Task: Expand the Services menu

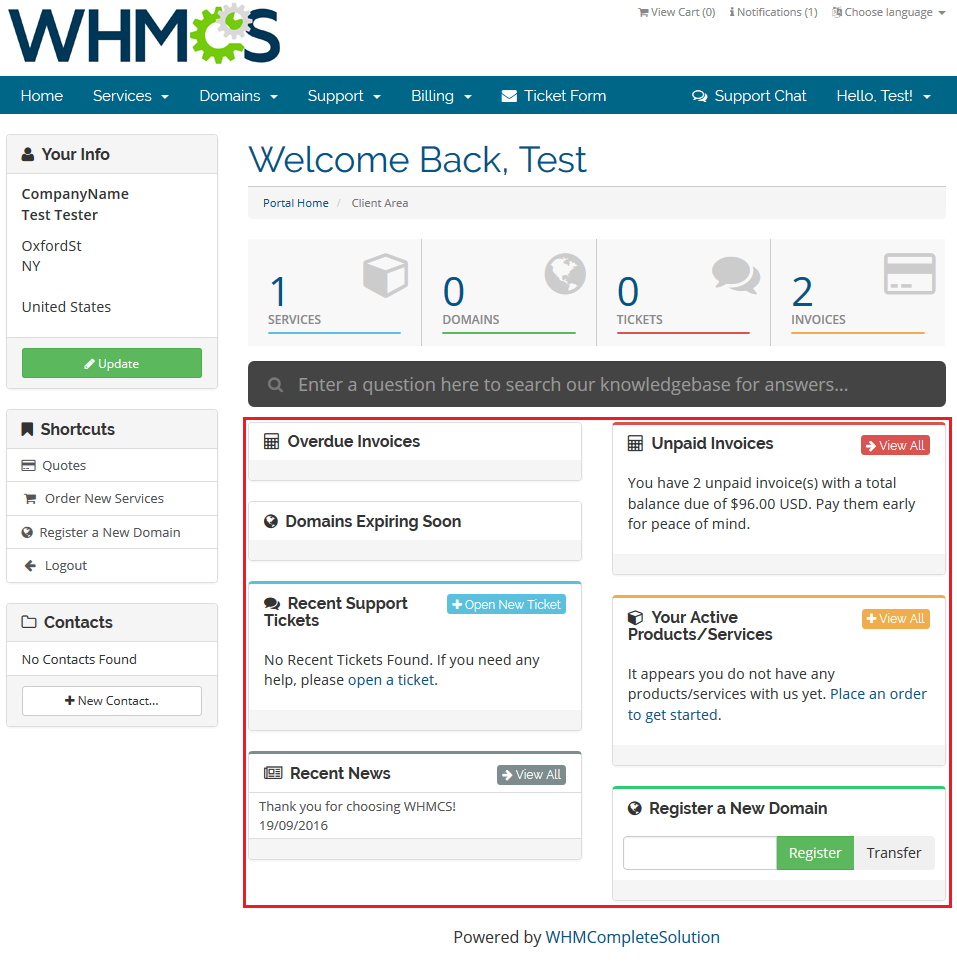Action: [130, 96]
